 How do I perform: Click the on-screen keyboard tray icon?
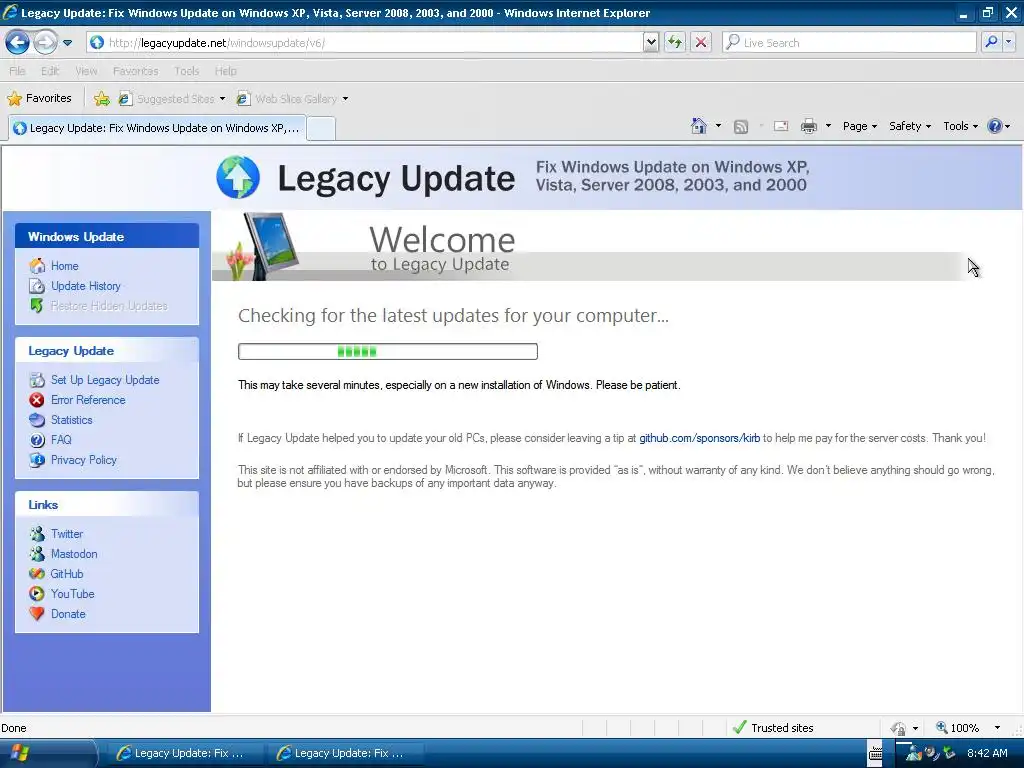pos(876,754)
